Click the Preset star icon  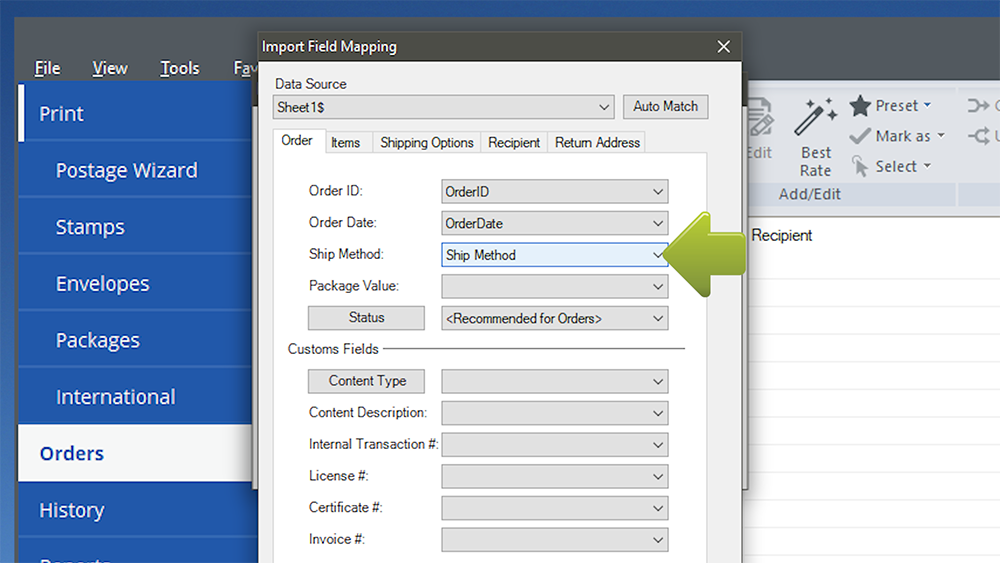[x=860, y=105]
